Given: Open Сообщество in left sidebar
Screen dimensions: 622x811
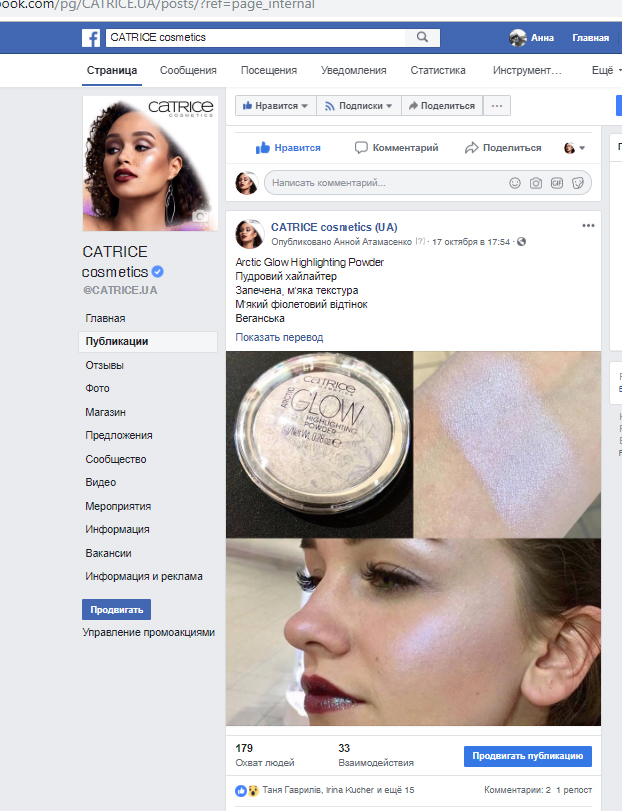Looking at the screenshot, I should (116, 459).
